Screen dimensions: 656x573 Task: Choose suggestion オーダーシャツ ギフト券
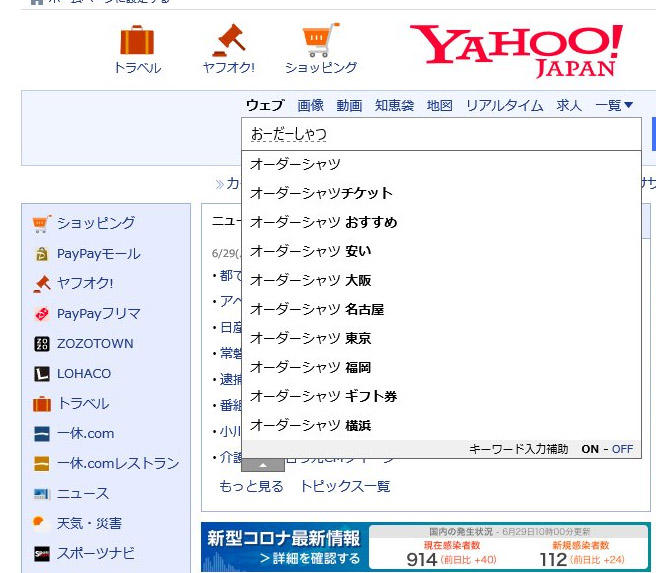coord(441,396)
